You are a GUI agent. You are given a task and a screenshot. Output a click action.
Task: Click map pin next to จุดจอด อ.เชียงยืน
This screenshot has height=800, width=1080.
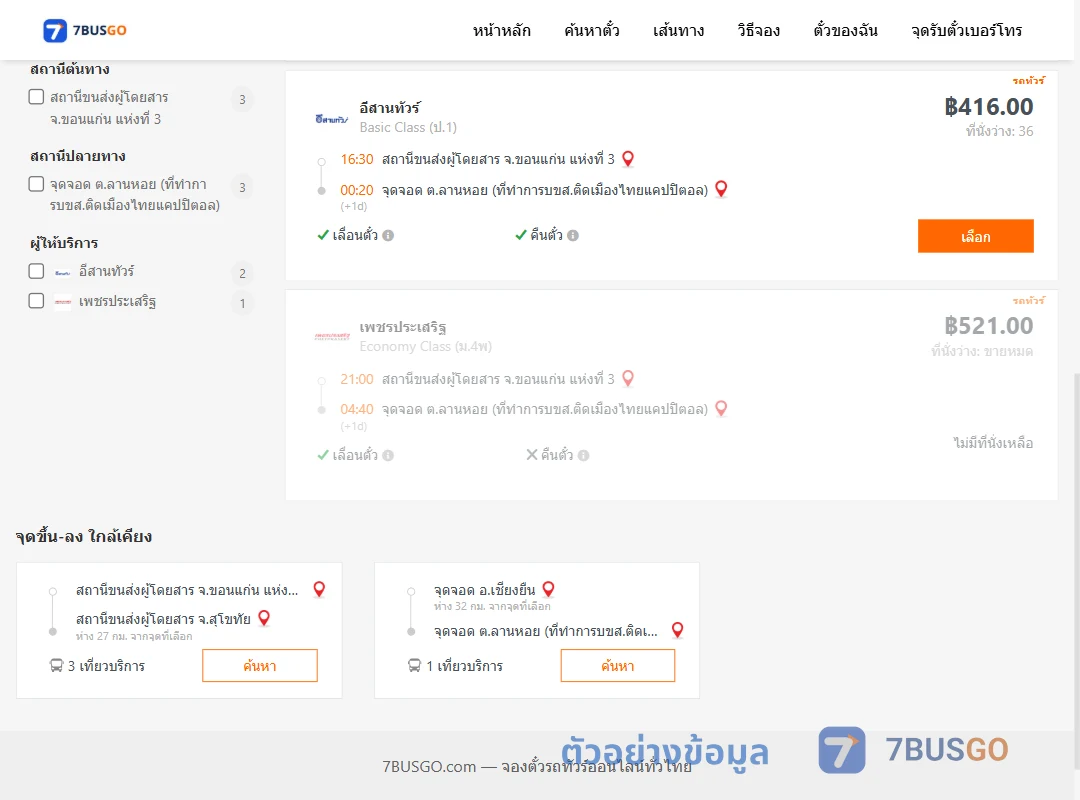548,589
